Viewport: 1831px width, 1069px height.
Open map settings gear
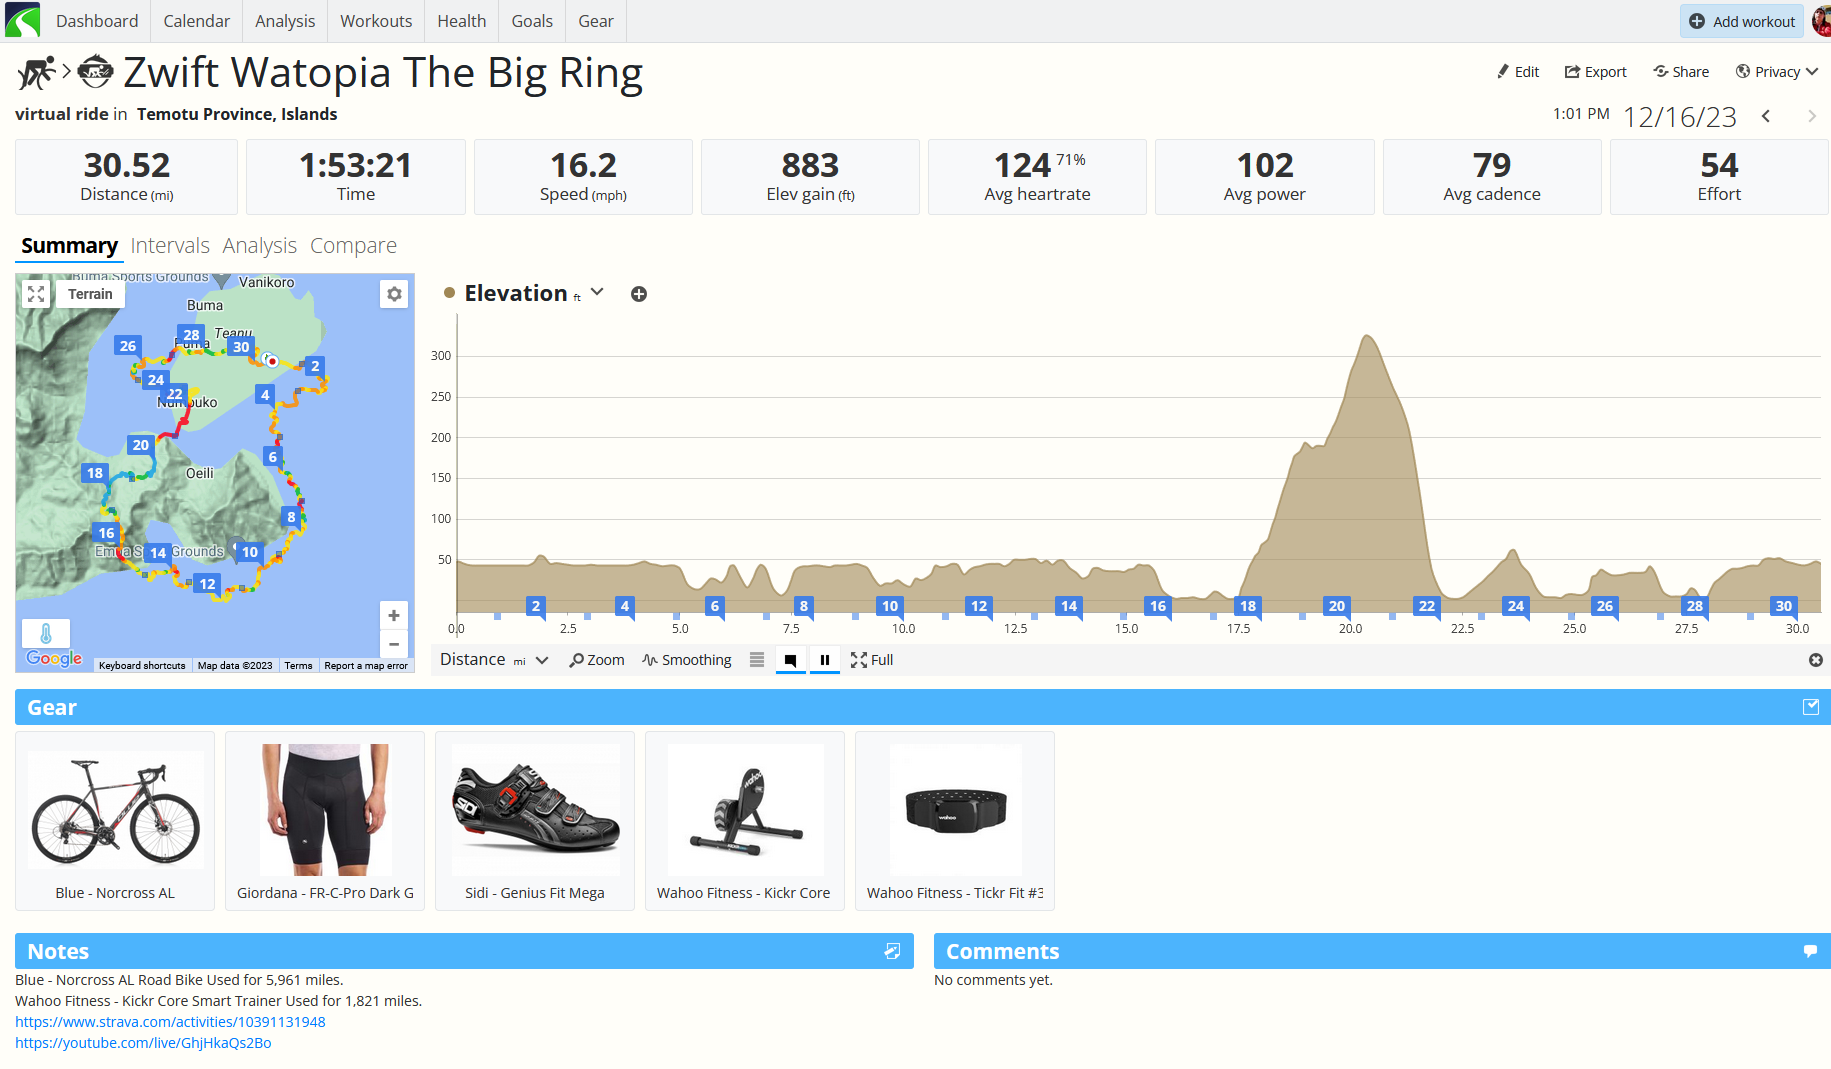coord(394,294)
